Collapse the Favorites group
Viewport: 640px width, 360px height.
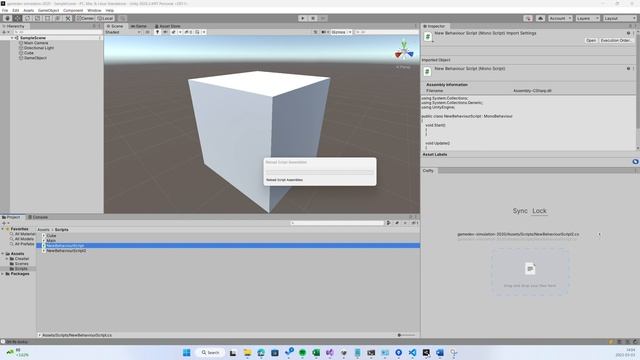click(2, 229)
